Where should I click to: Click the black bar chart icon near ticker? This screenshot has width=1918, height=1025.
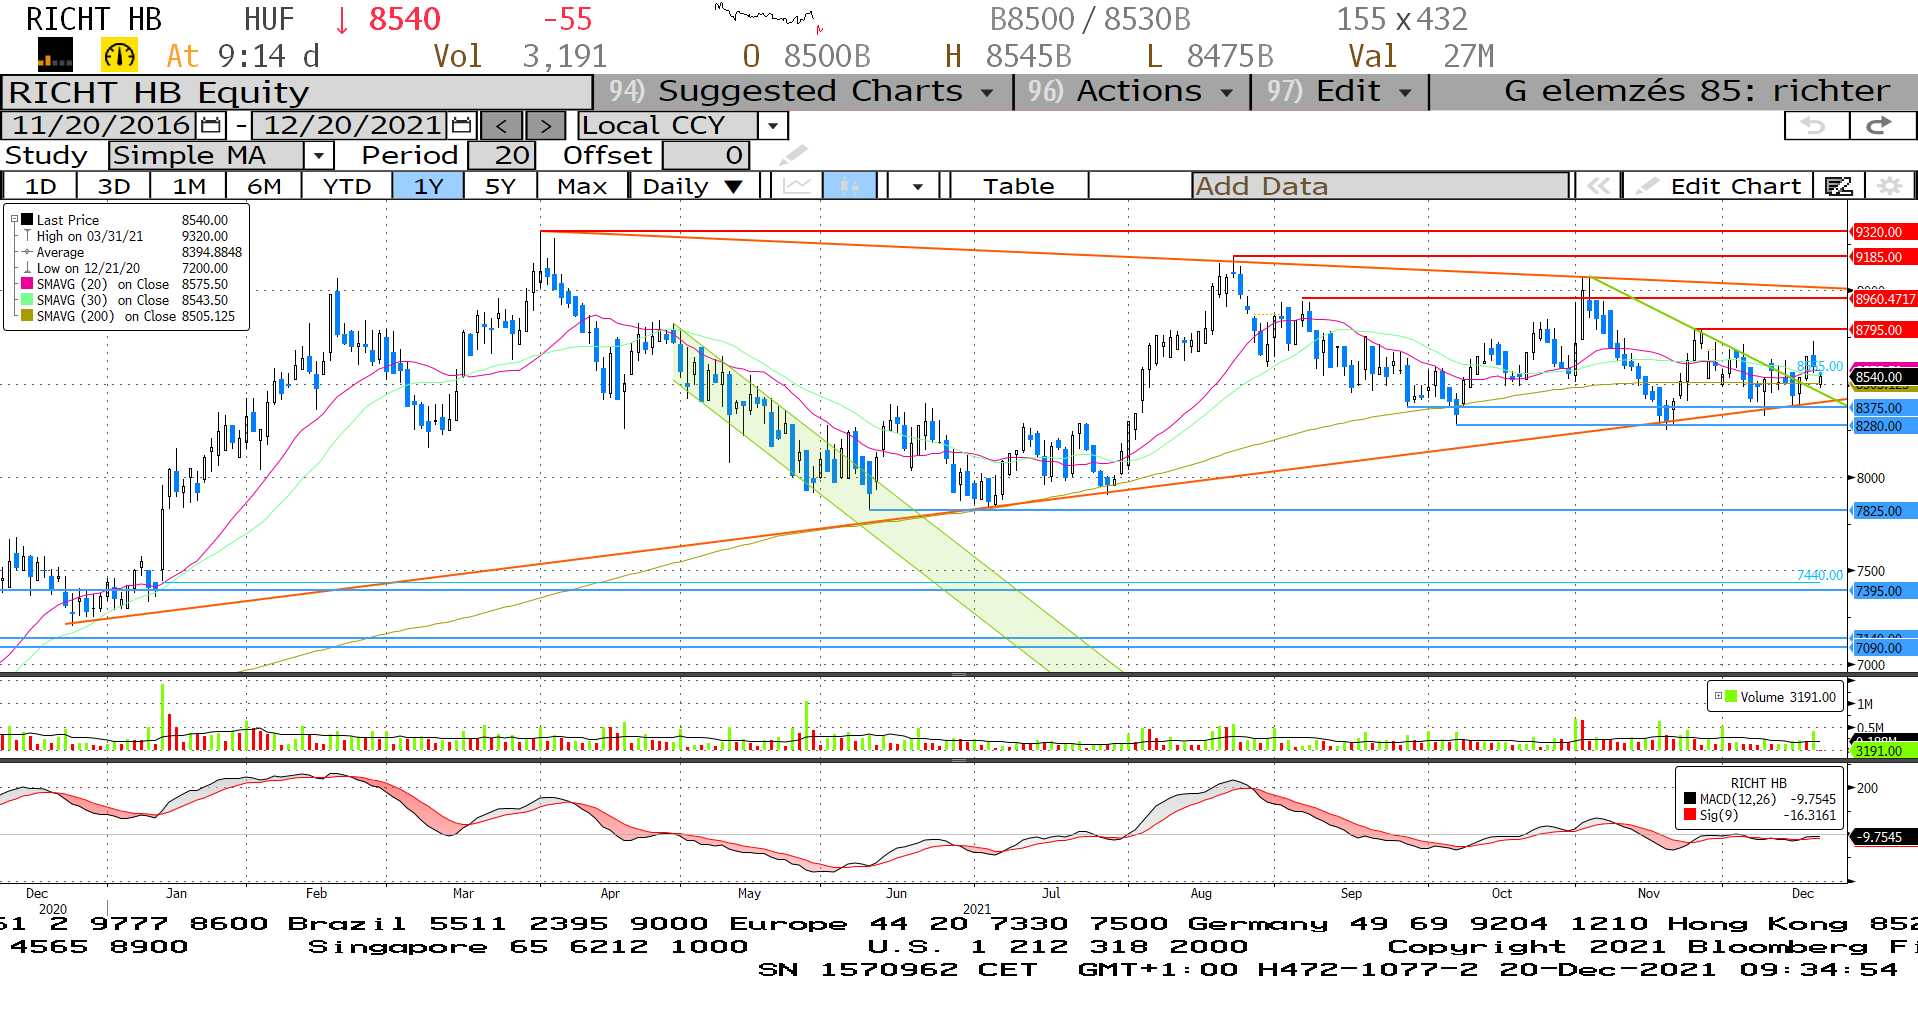[55, 55]
